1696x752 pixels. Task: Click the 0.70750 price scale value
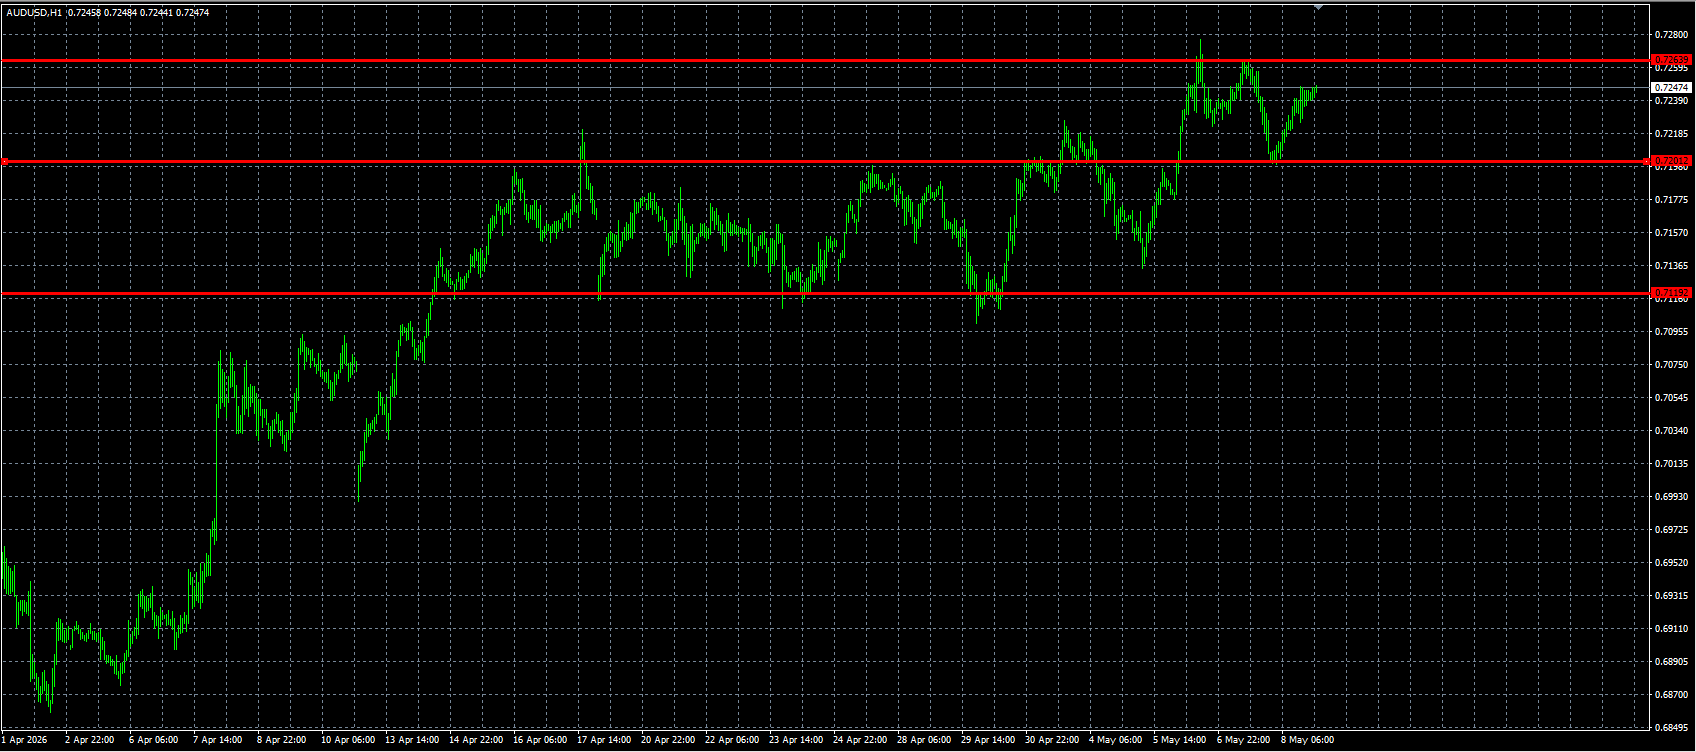tap(1671, 365)
